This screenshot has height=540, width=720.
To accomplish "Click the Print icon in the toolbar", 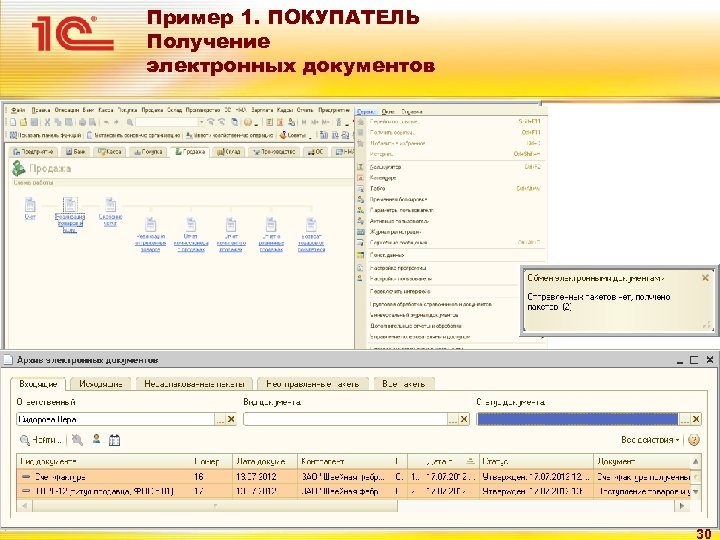I will (82, 122).
